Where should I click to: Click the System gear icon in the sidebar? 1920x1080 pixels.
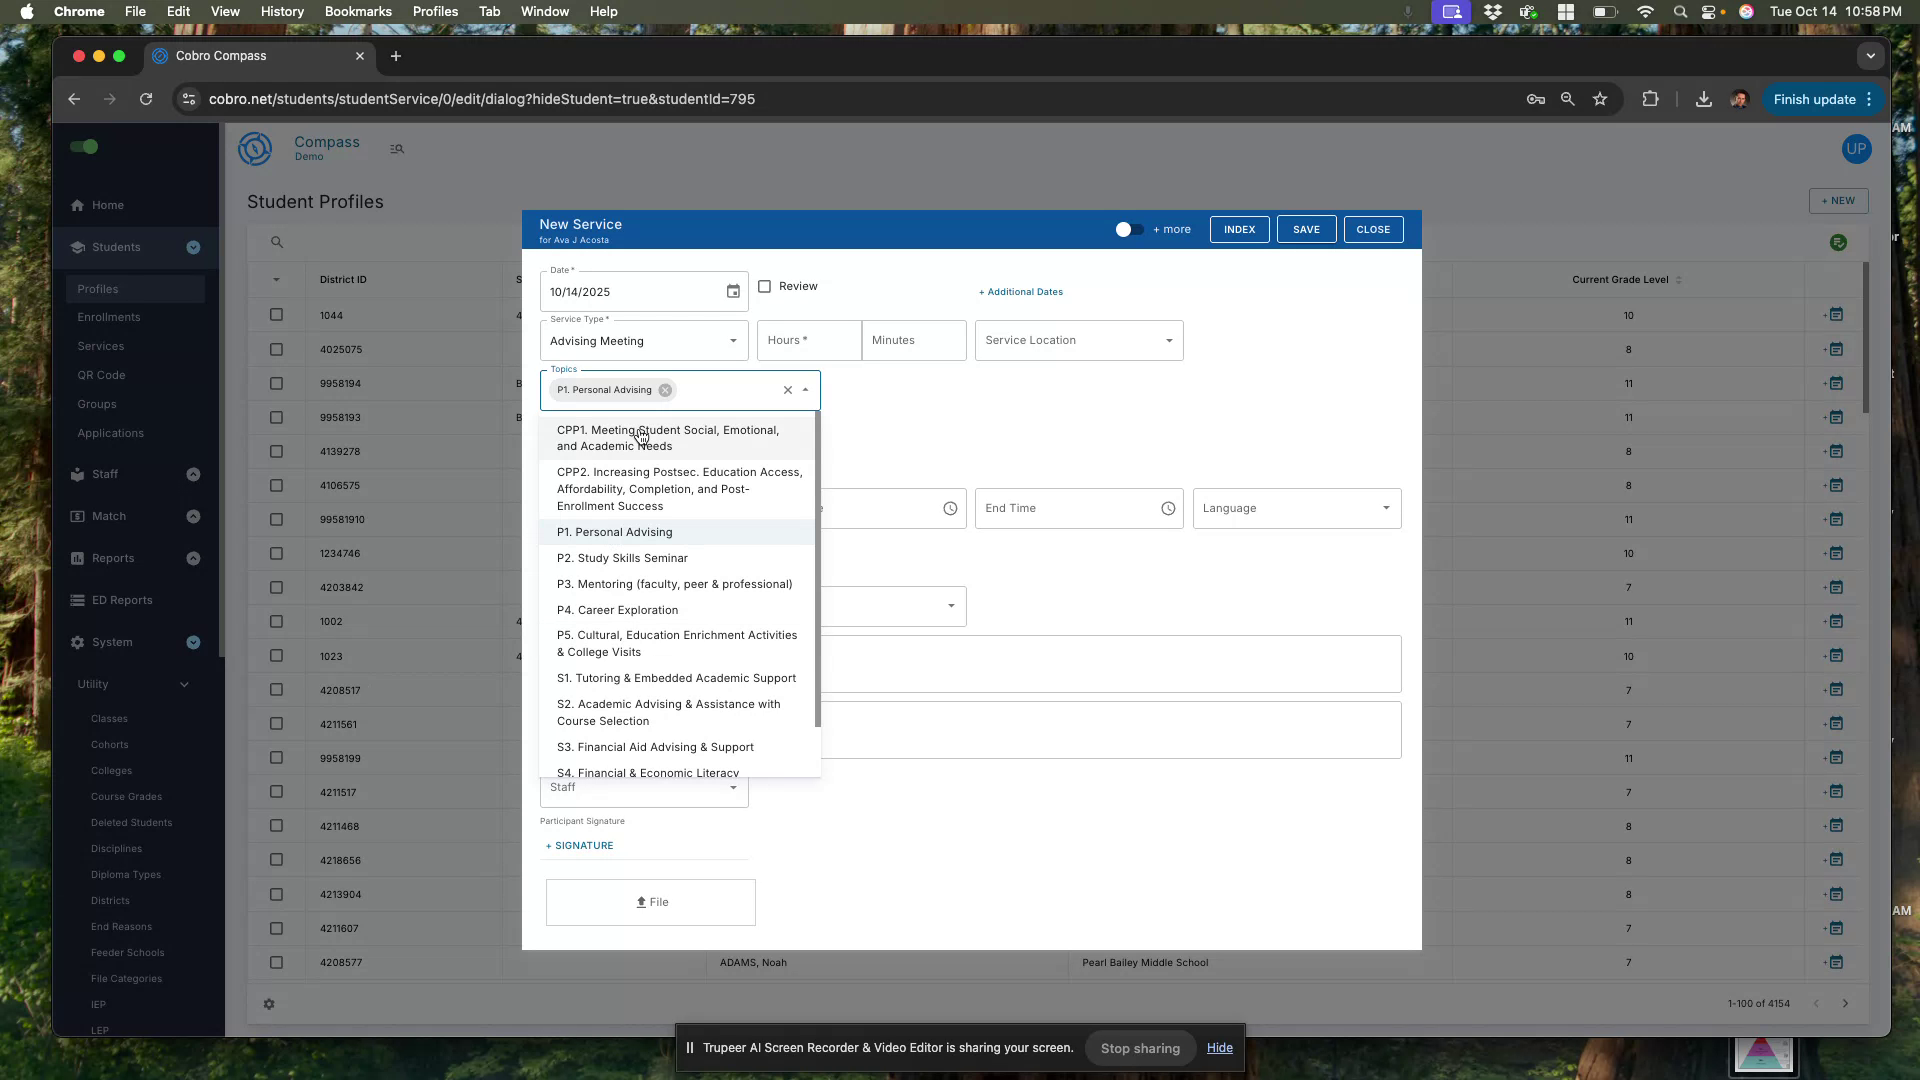coord(78,642)
